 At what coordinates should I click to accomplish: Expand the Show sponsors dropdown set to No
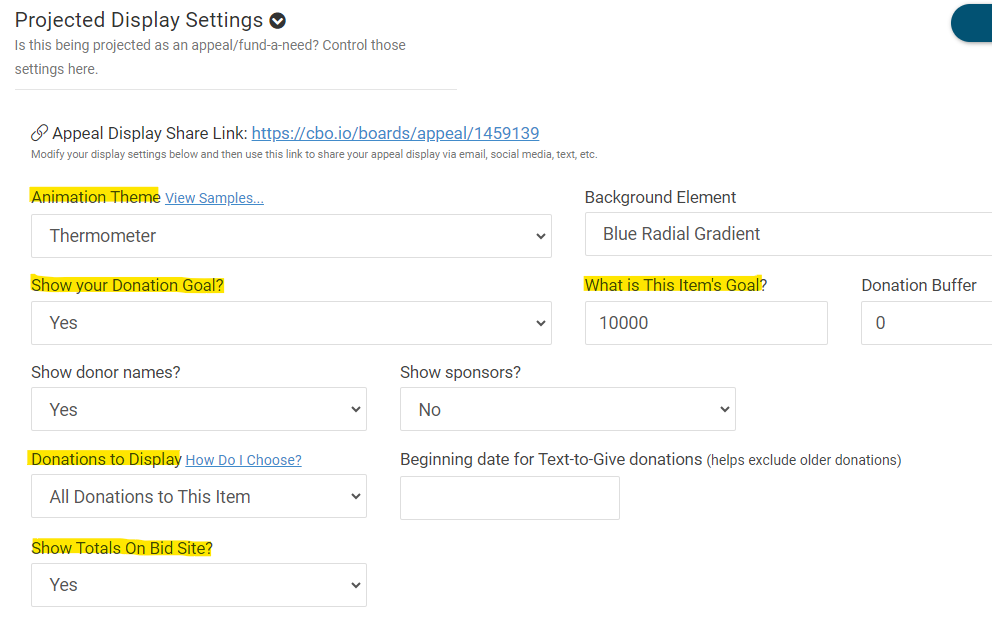click(x=567, y=410)
